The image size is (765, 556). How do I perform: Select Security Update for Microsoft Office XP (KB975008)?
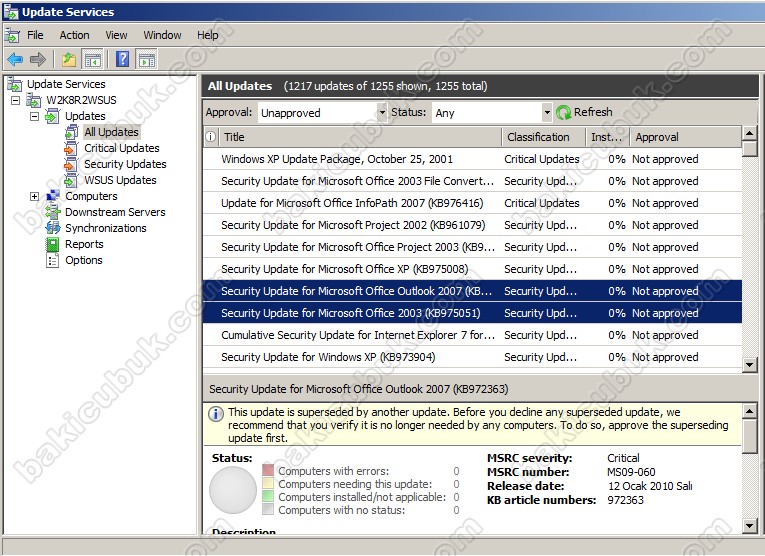tap(472, 269)
